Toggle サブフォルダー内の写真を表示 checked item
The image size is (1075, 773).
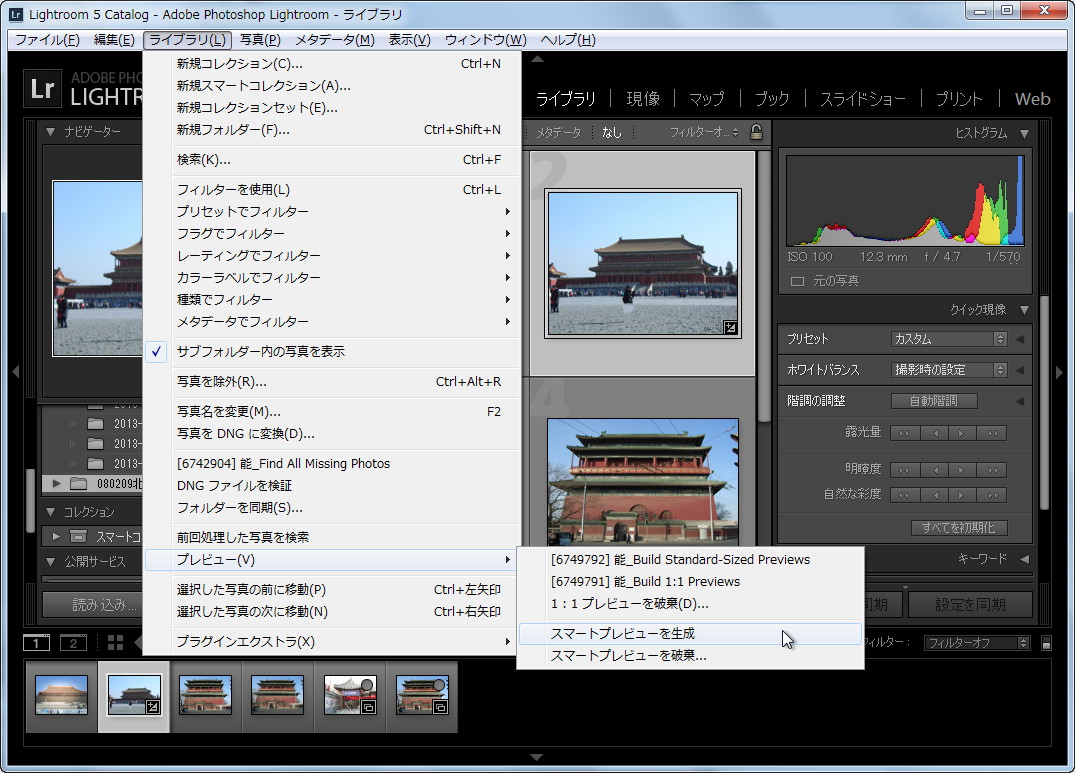[332, 352]
